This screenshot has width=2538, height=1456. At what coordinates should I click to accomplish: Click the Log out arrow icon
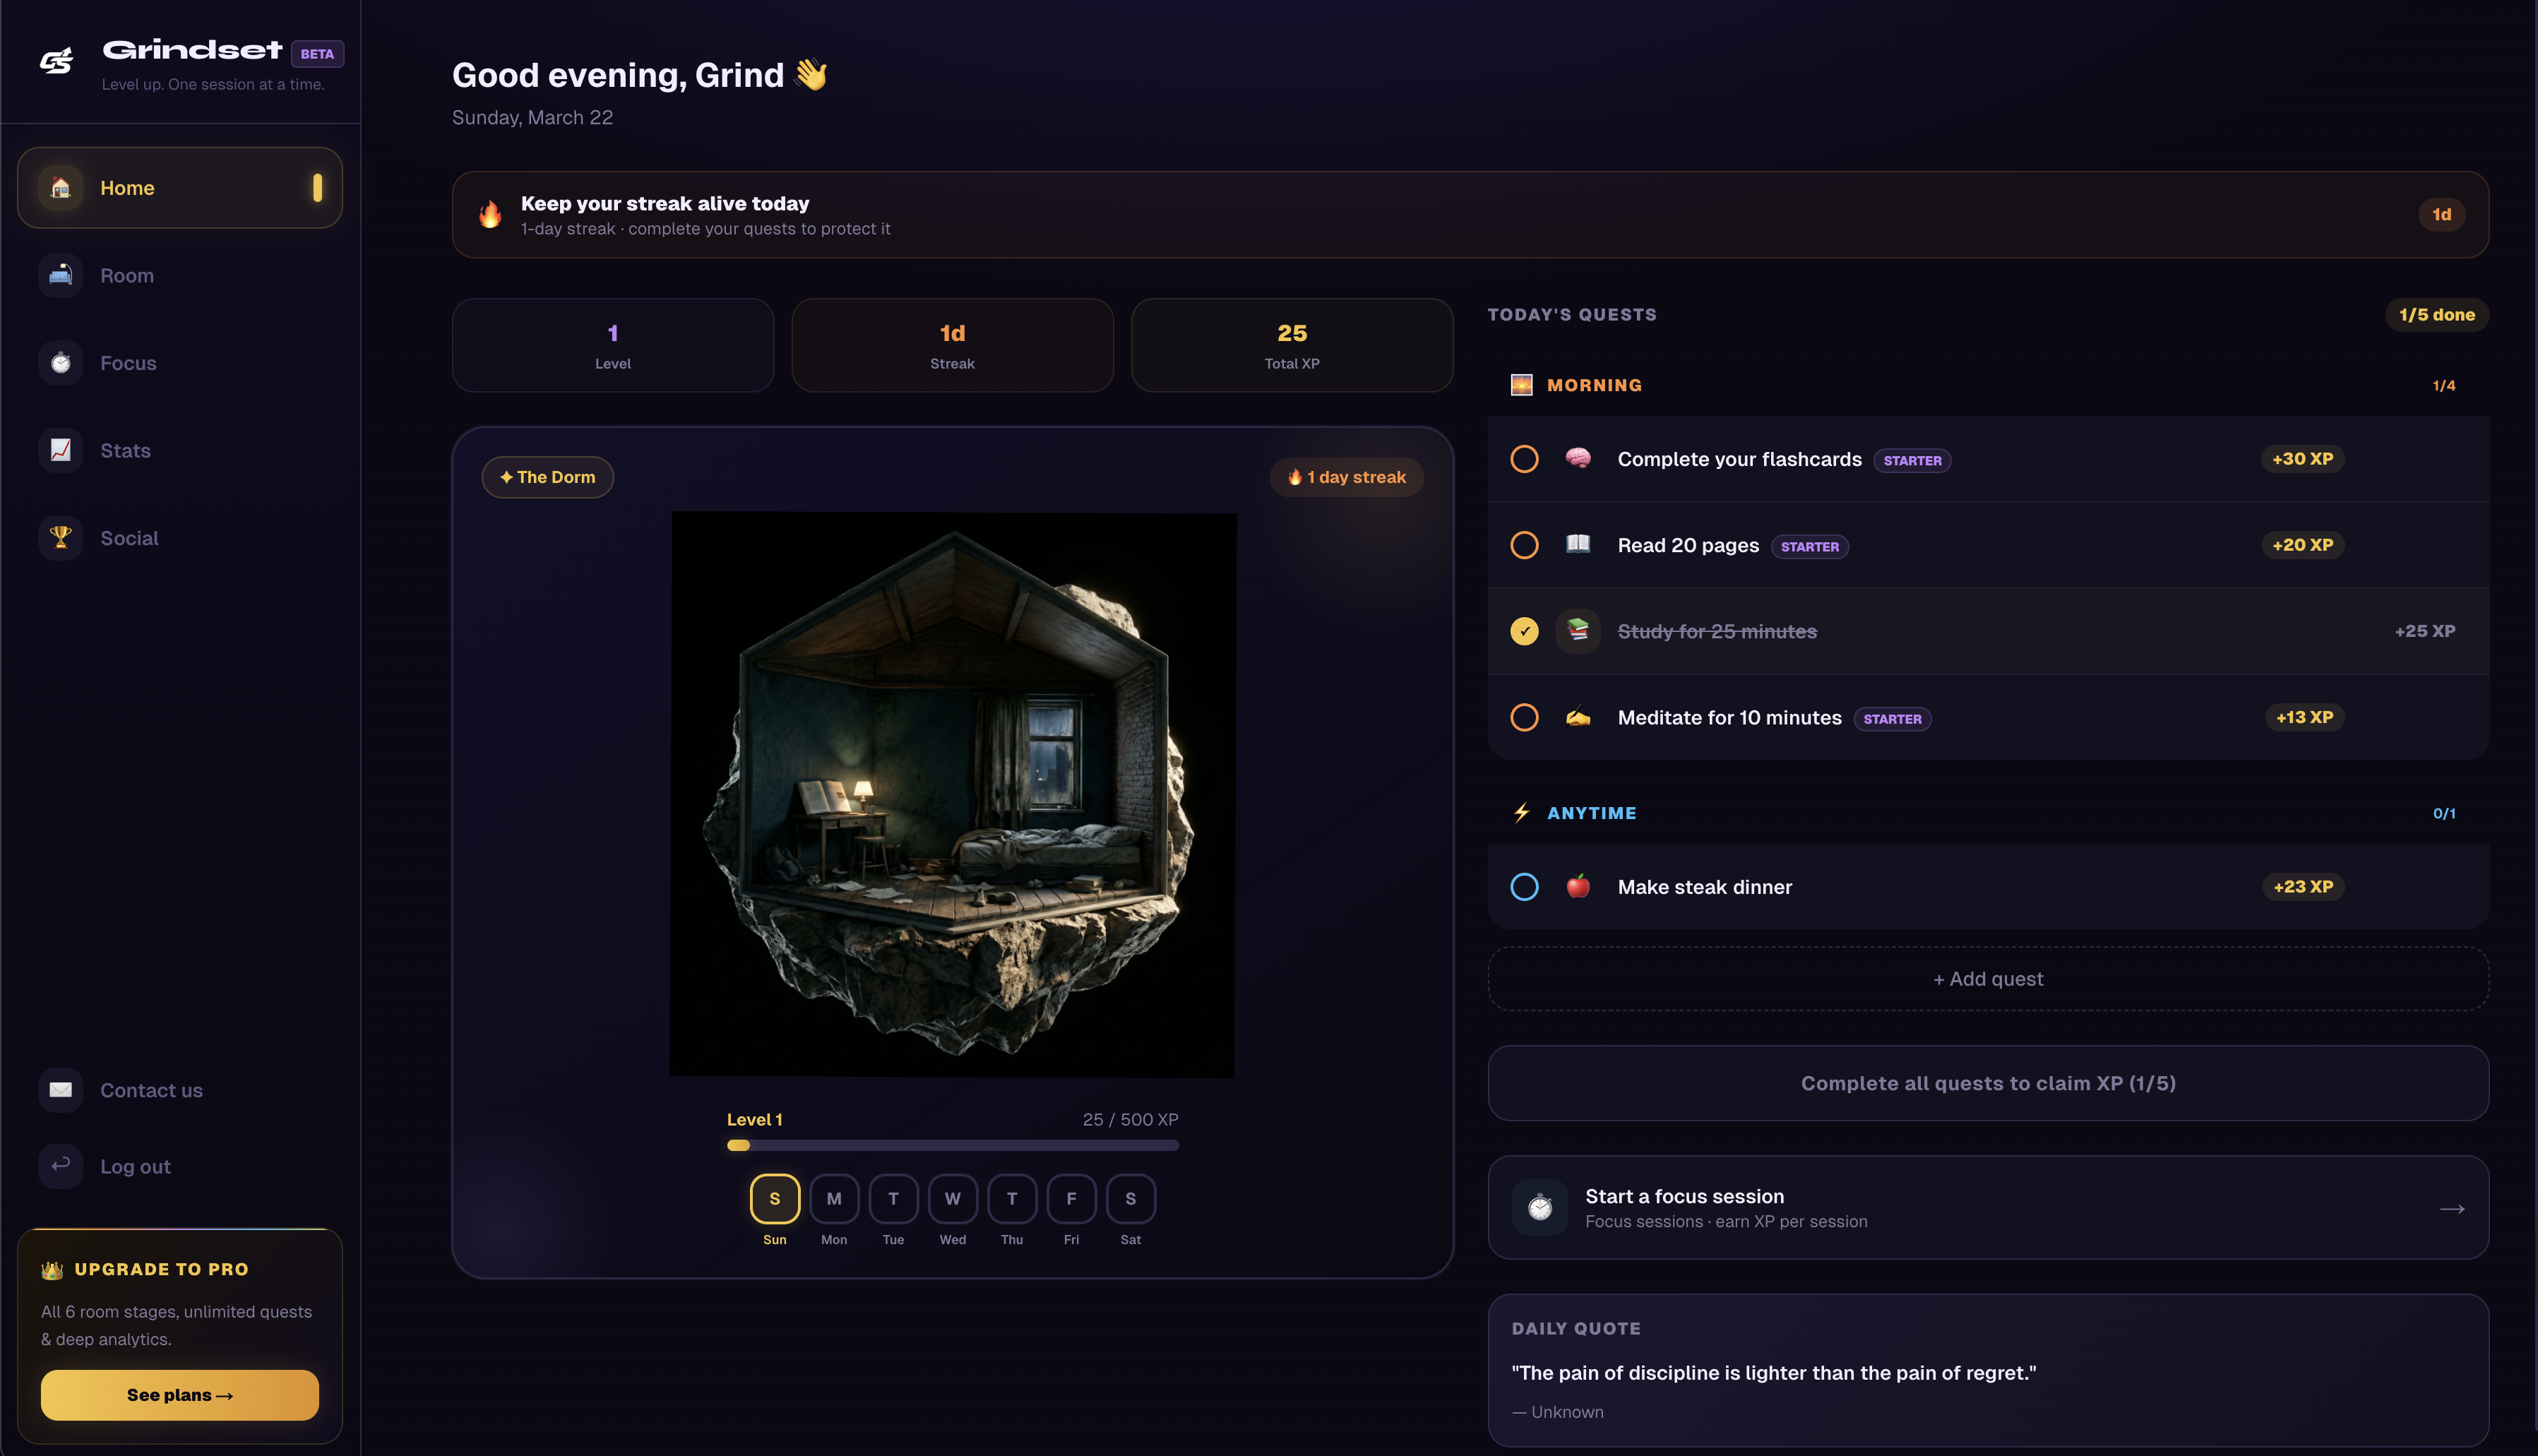61,1165
